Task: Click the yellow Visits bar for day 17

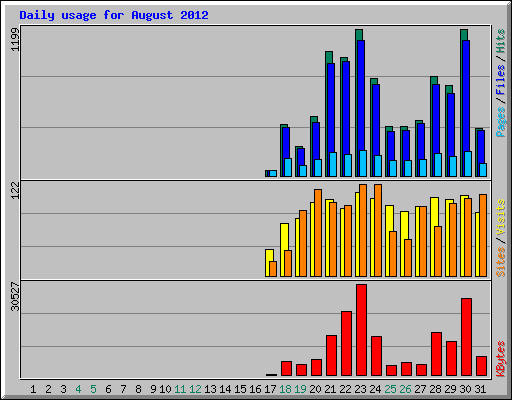Action: coord(268,263)
